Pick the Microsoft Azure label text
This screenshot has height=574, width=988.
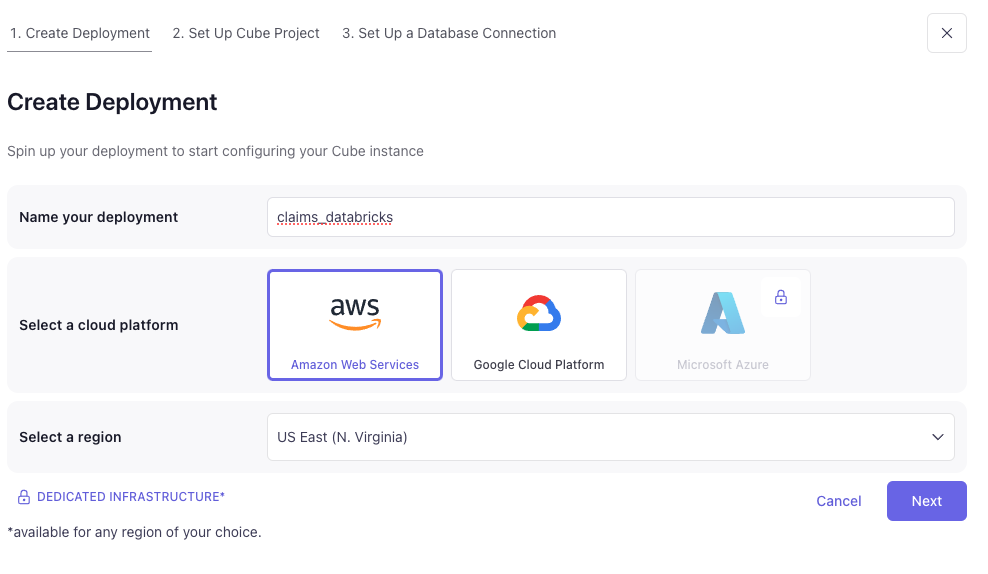coord(723,365)
